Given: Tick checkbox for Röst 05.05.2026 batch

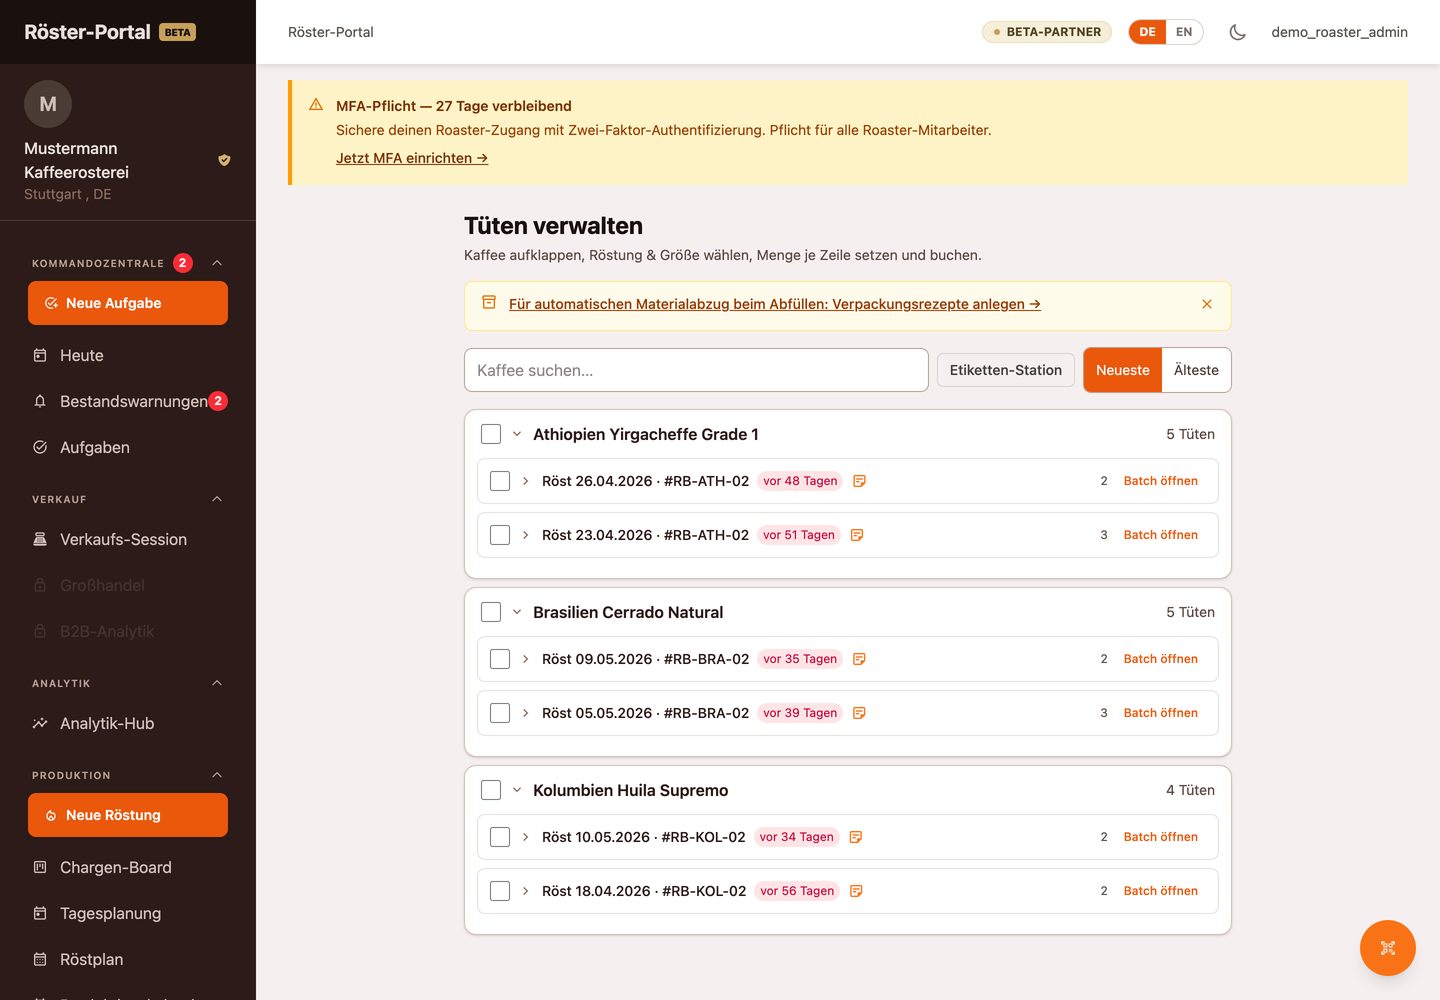Looking at the screenshot, I should [500, 713].
